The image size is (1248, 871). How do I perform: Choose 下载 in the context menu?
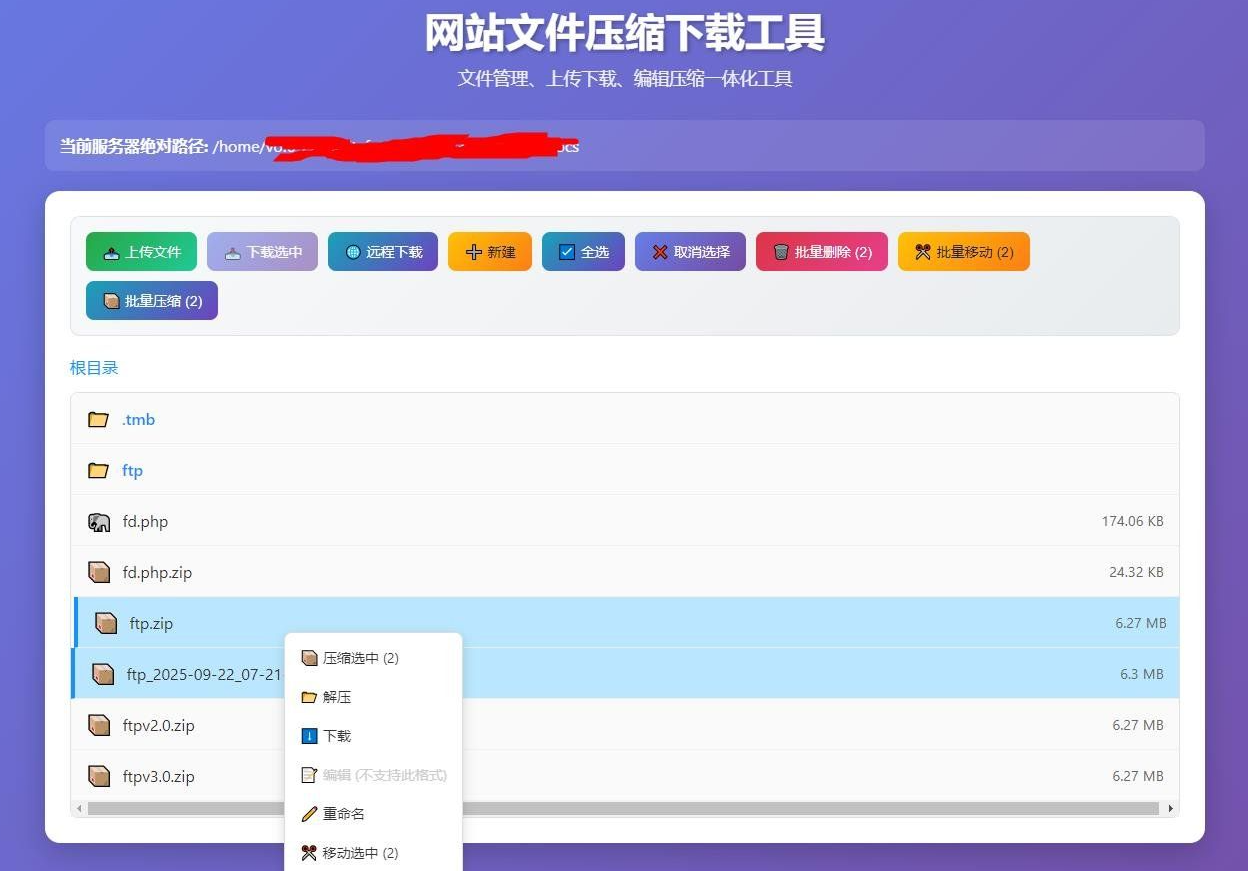337,736
